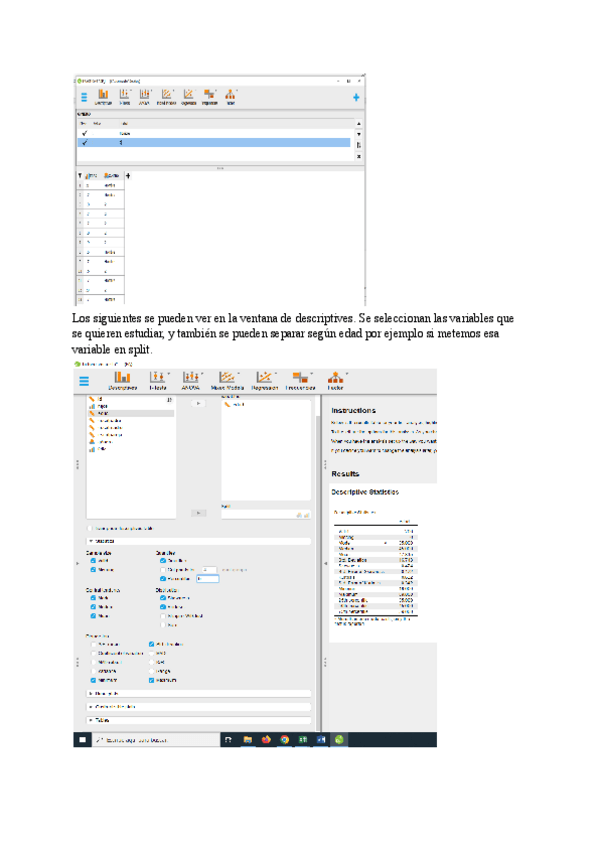Expand the Basic plots section
This screenshot has height=848, width=600.
tap(199, 693)
